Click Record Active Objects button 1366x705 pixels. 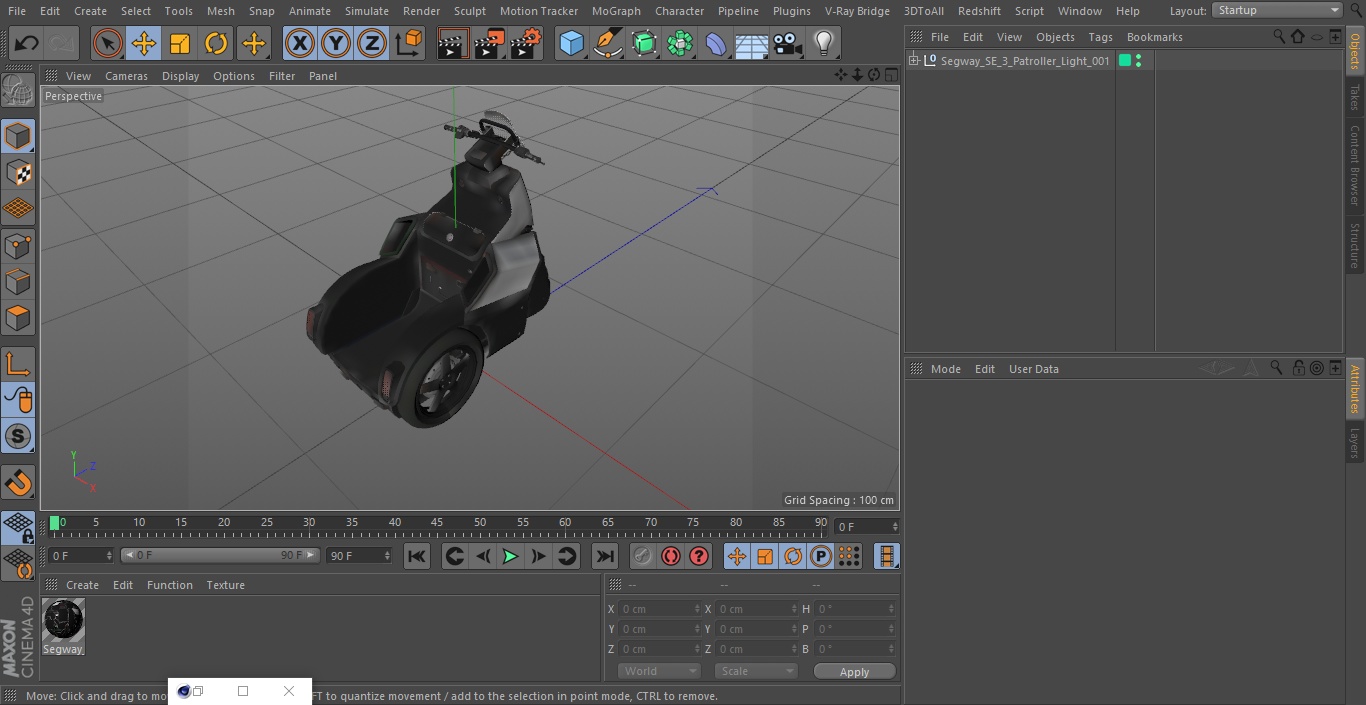point(643,556)
